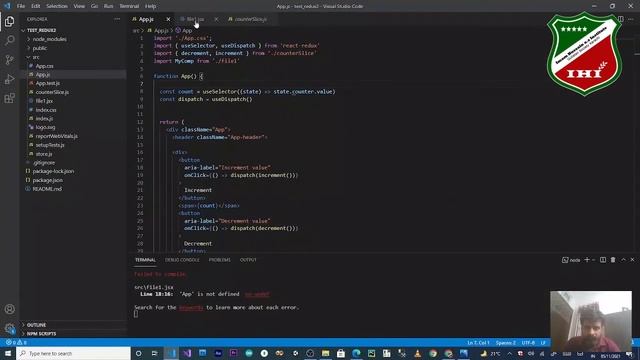The height and width of the screenshot is (360, 640).
Task: Open the Source Control view
Action: coord(9,60)
